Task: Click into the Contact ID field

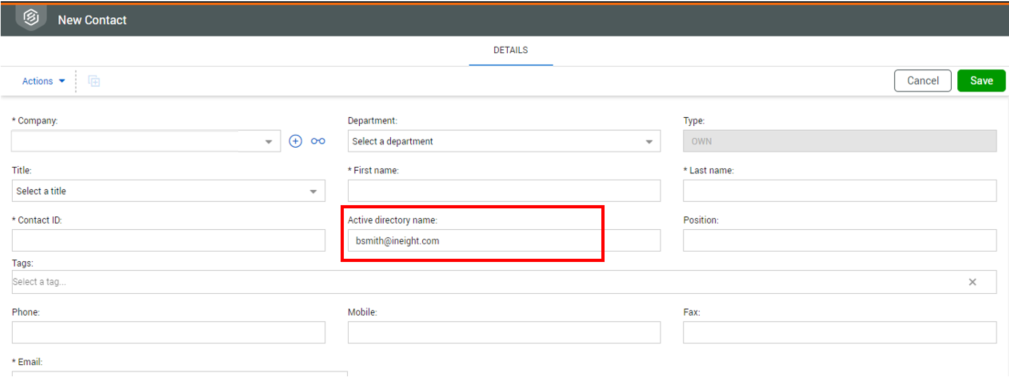Action: click(169, 240)
